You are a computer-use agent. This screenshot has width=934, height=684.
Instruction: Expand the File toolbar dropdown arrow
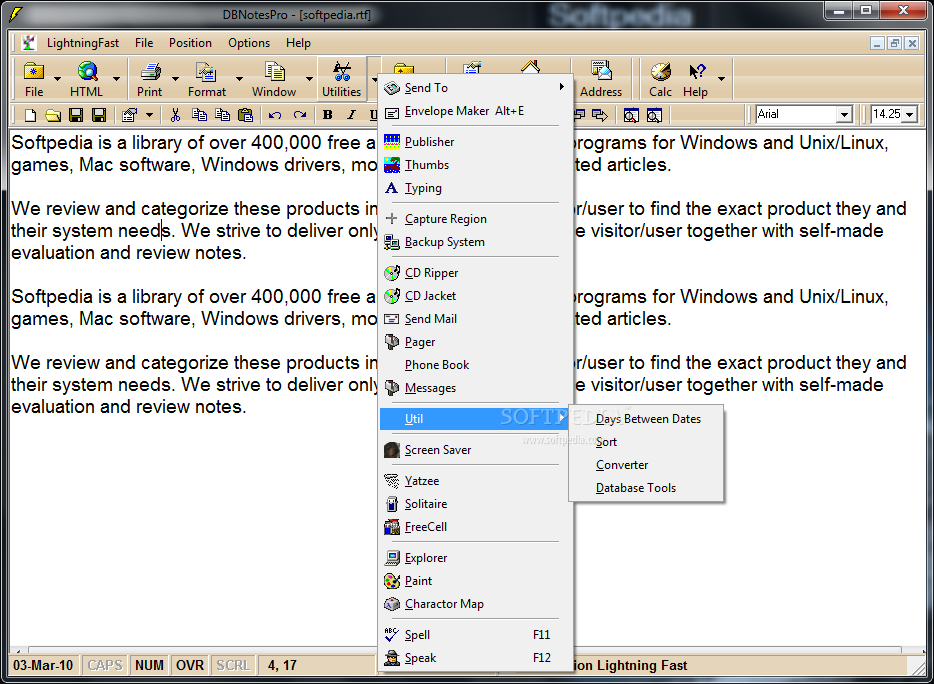58,79
